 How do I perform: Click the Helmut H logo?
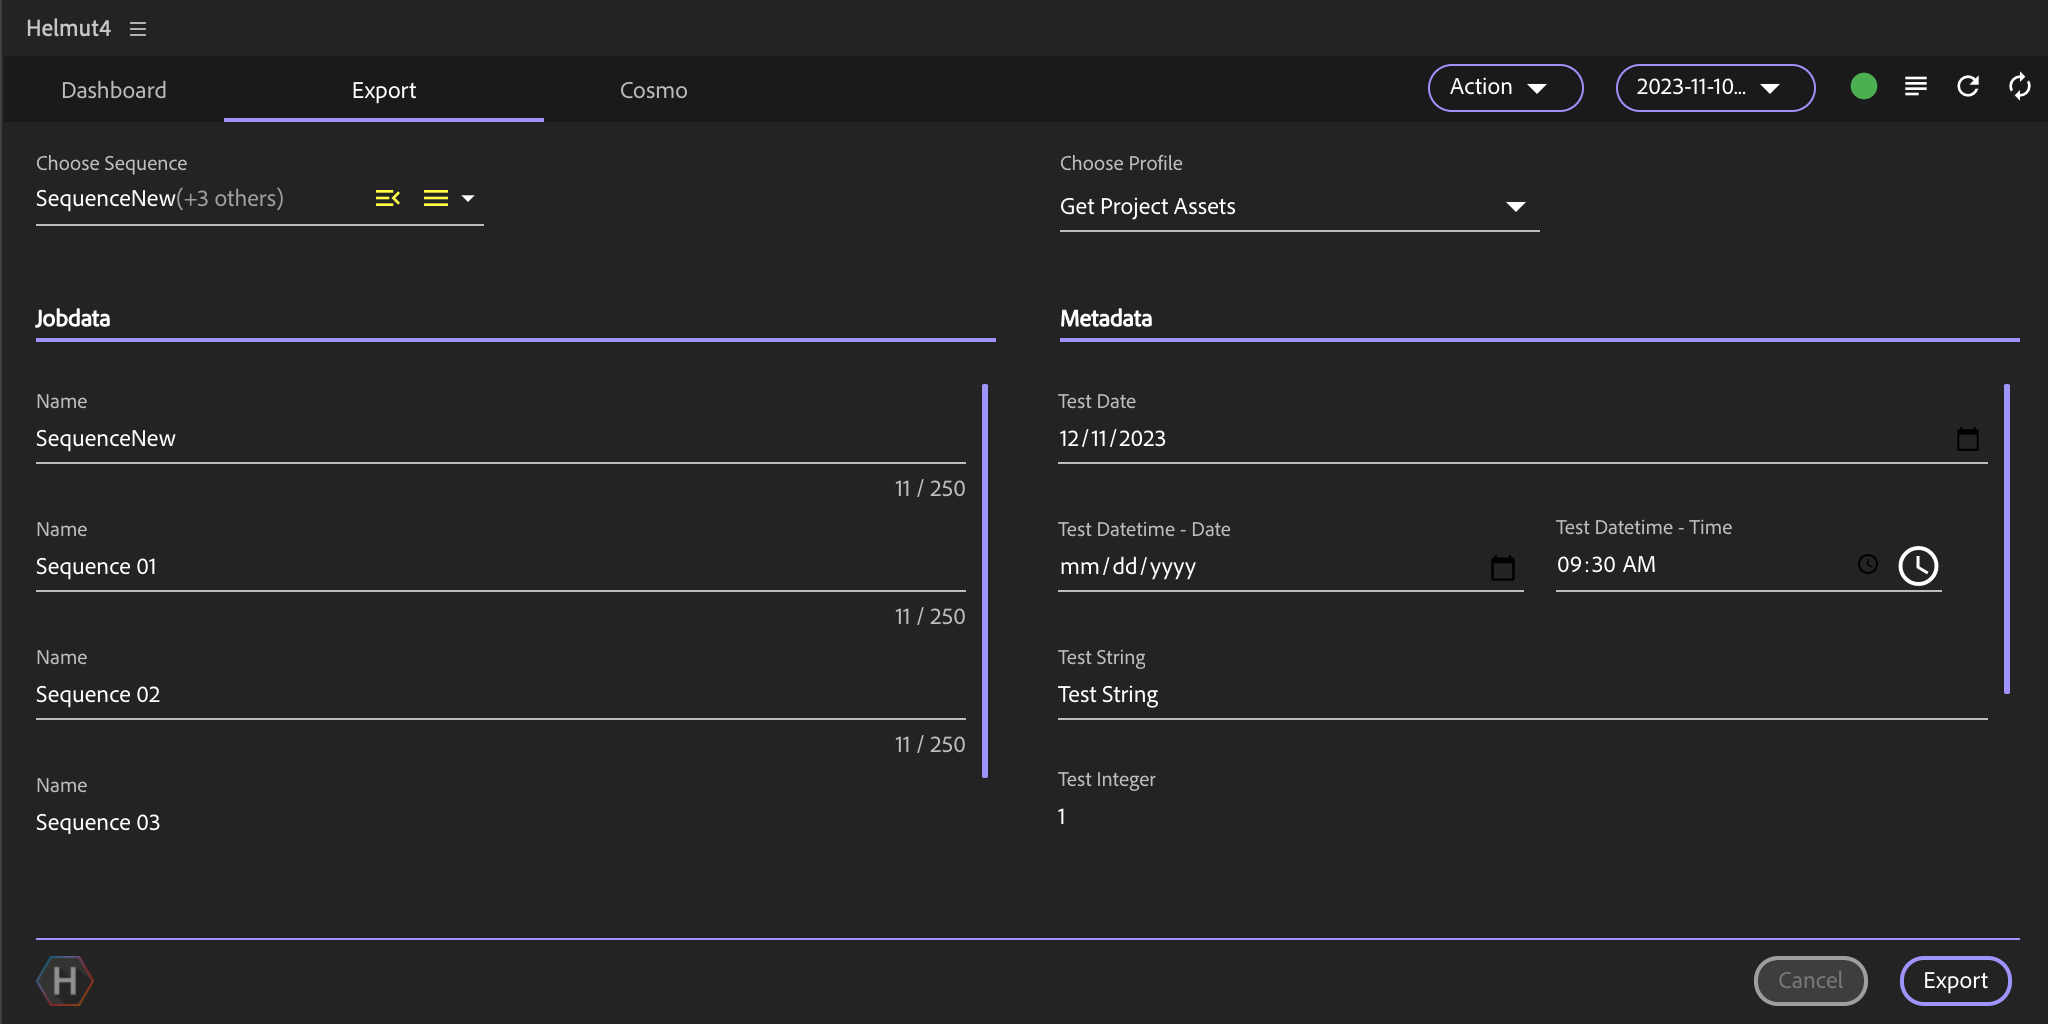(65, 981)
